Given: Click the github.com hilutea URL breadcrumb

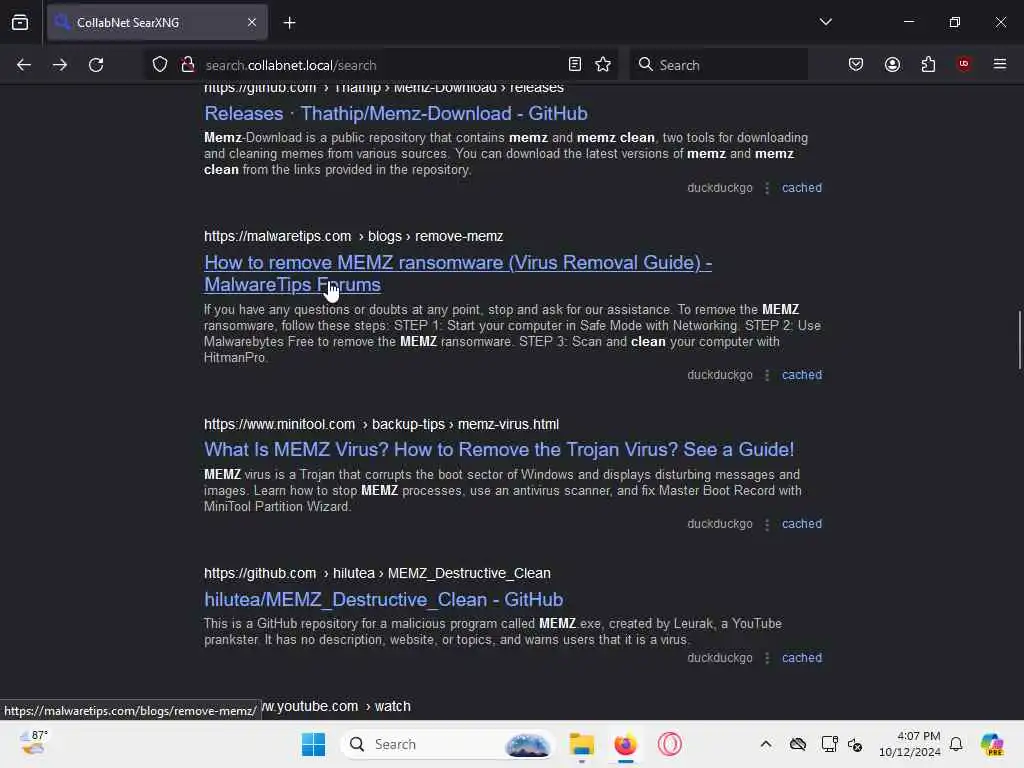Looking at the screenshot, I should click(x=377, y=573).
